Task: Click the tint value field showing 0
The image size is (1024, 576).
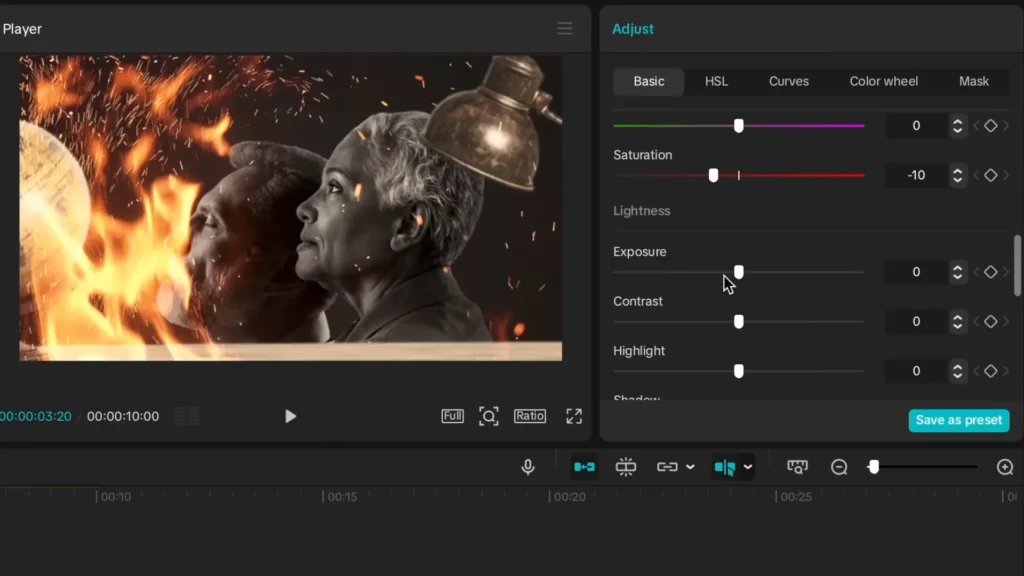Action: pyautogui.click(x=916, y=125)
